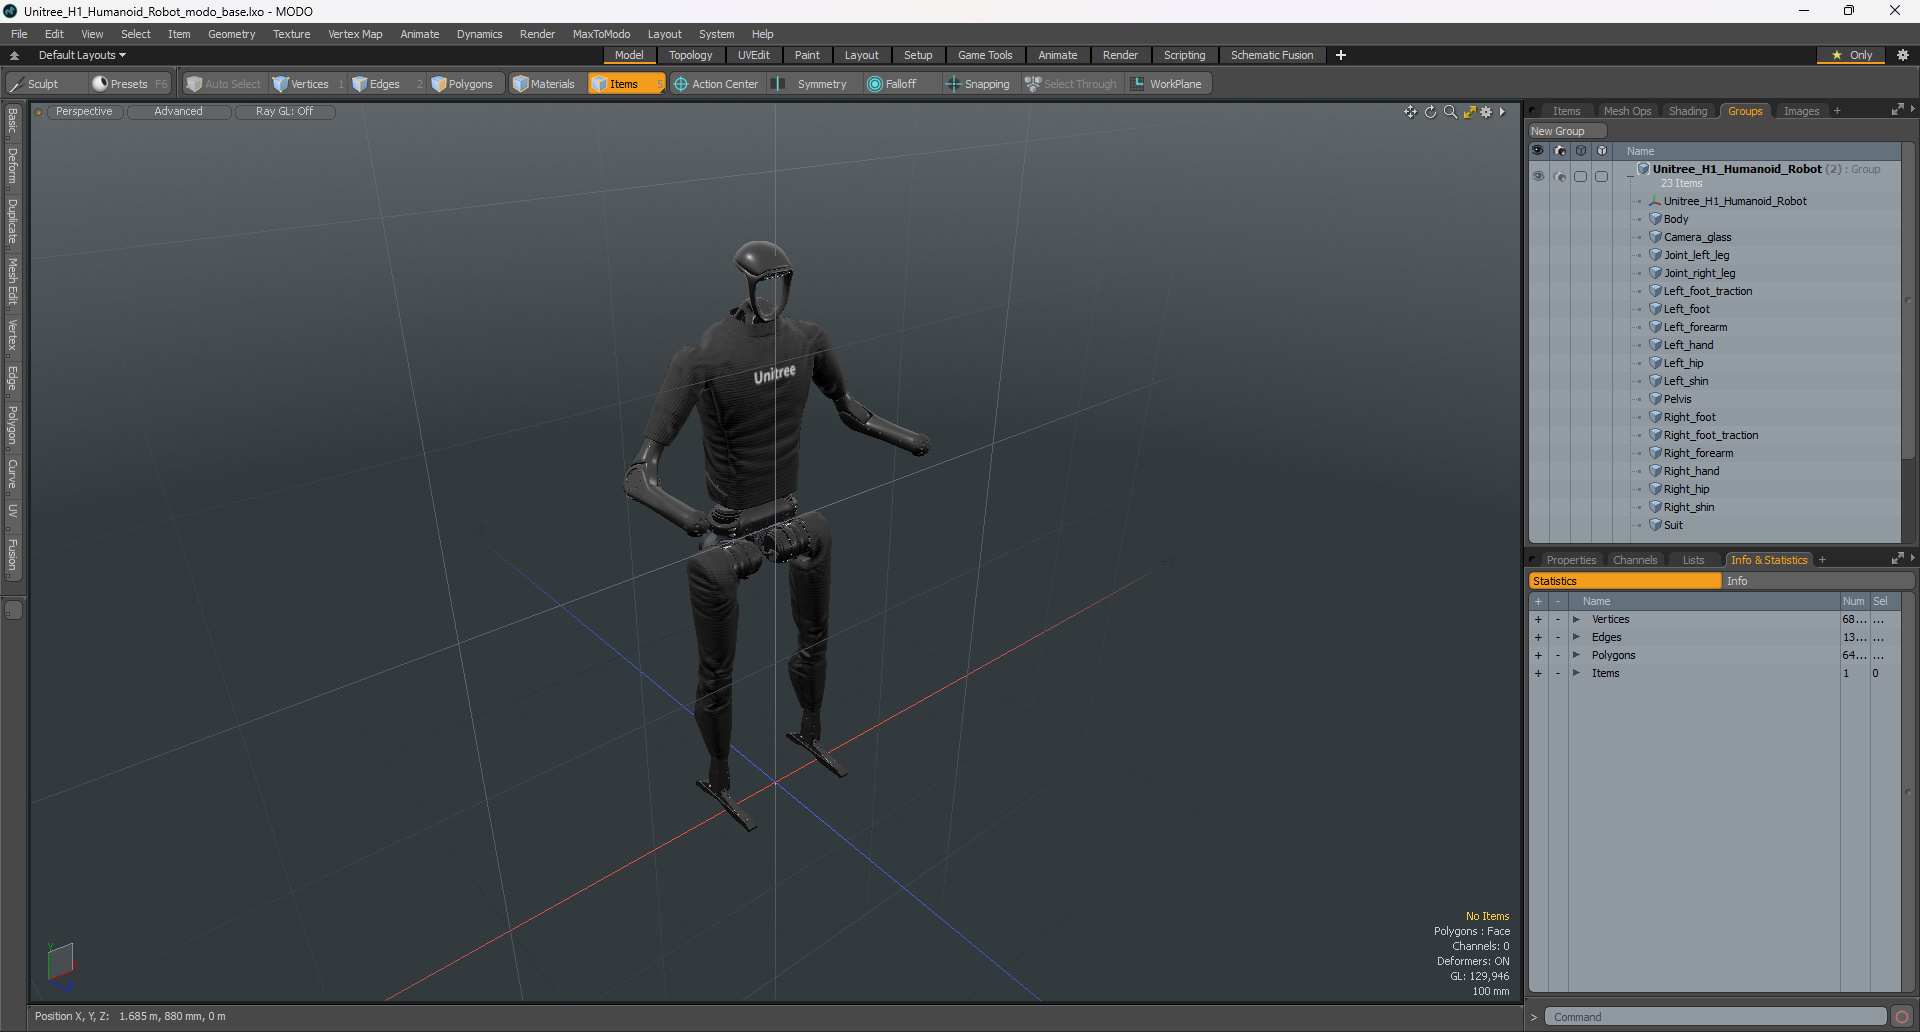
Task: Click the New Group button
Action: point(1566,131)
